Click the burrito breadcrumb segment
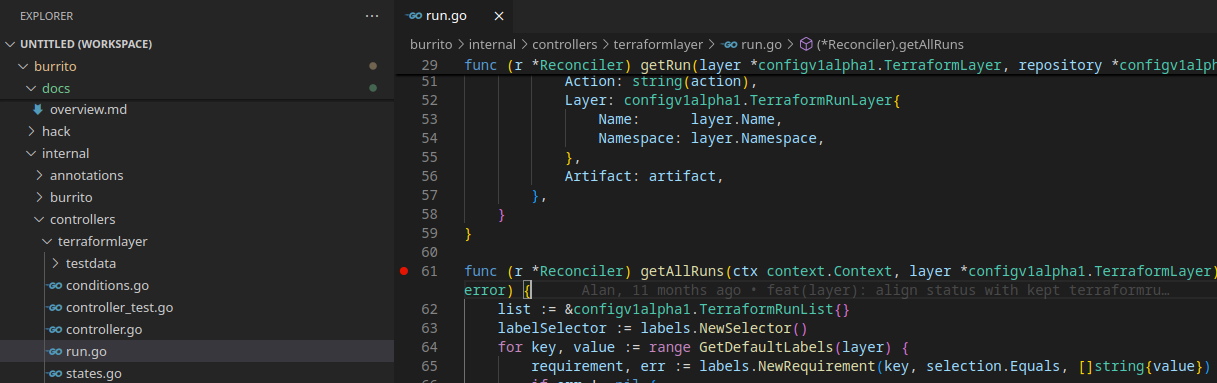Image resolution: width=1217 pixels, height=383 pixels. point(432,45)
